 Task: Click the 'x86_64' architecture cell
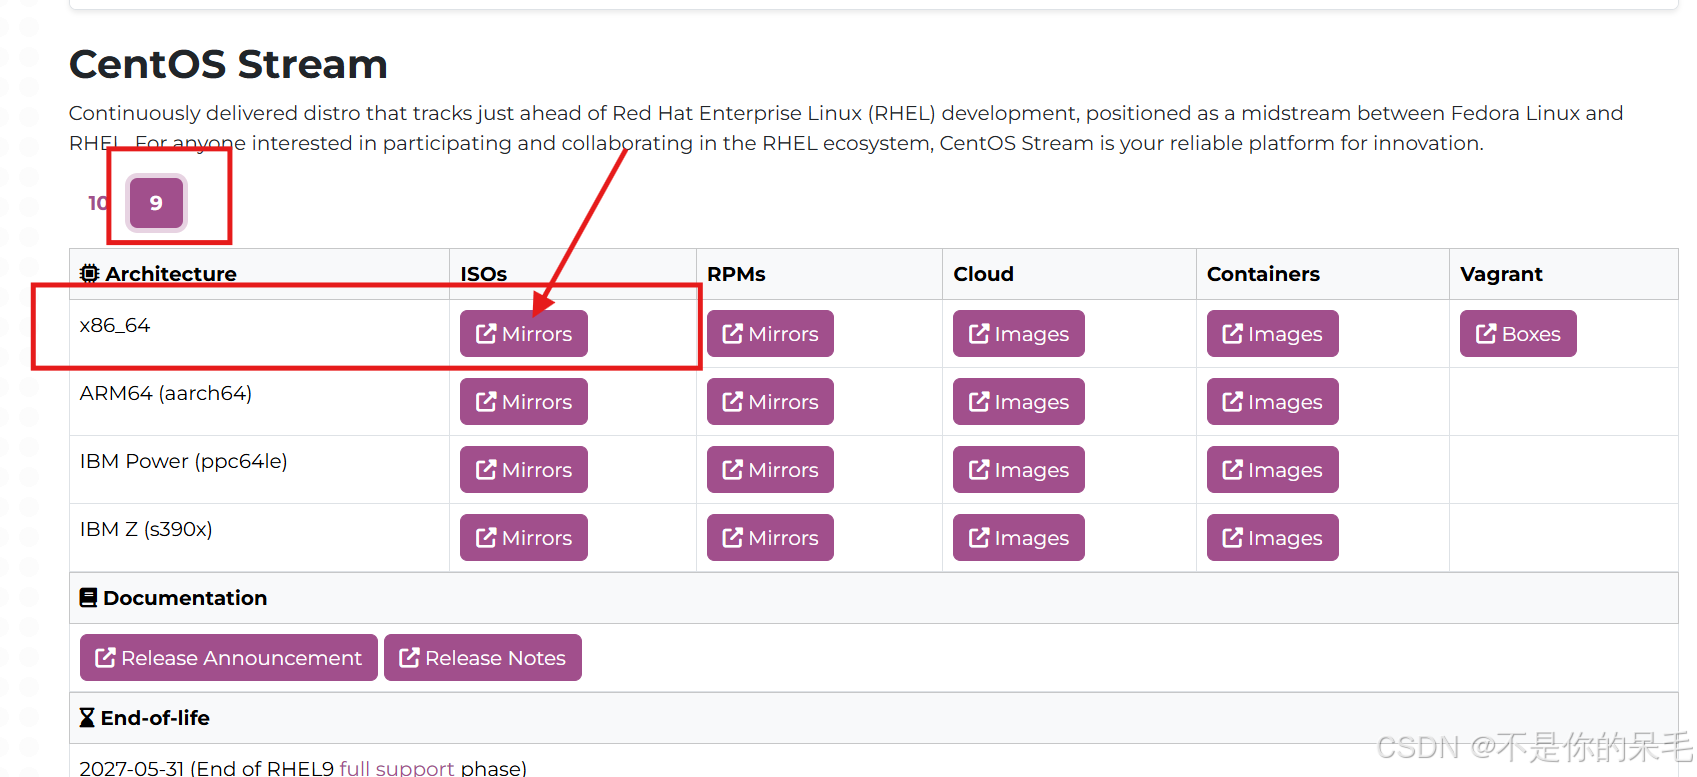tap(259, 334)
